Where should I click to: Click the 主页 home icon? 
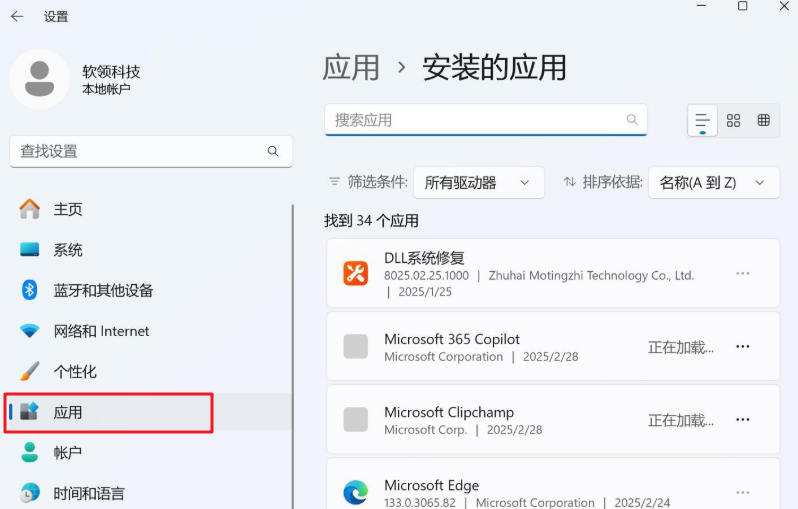(x=30, y=209)
